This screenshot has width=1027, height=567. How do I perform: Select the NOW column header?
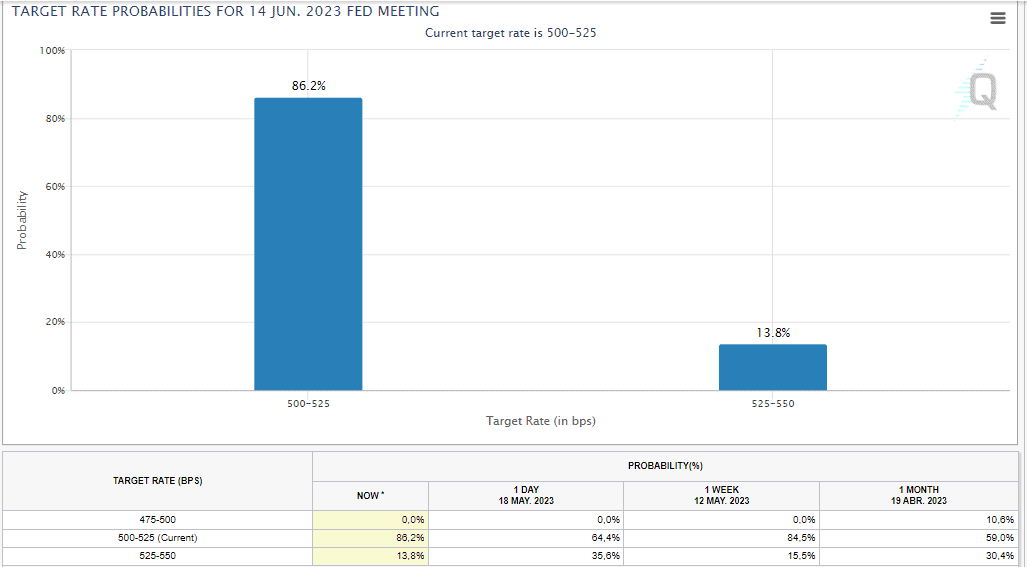(x=370, y=495)
